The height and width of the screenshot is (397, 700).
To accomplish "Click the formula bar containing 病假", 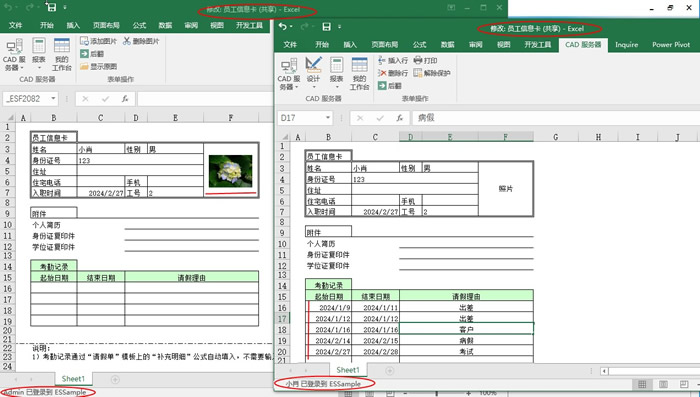I will 556,118.
